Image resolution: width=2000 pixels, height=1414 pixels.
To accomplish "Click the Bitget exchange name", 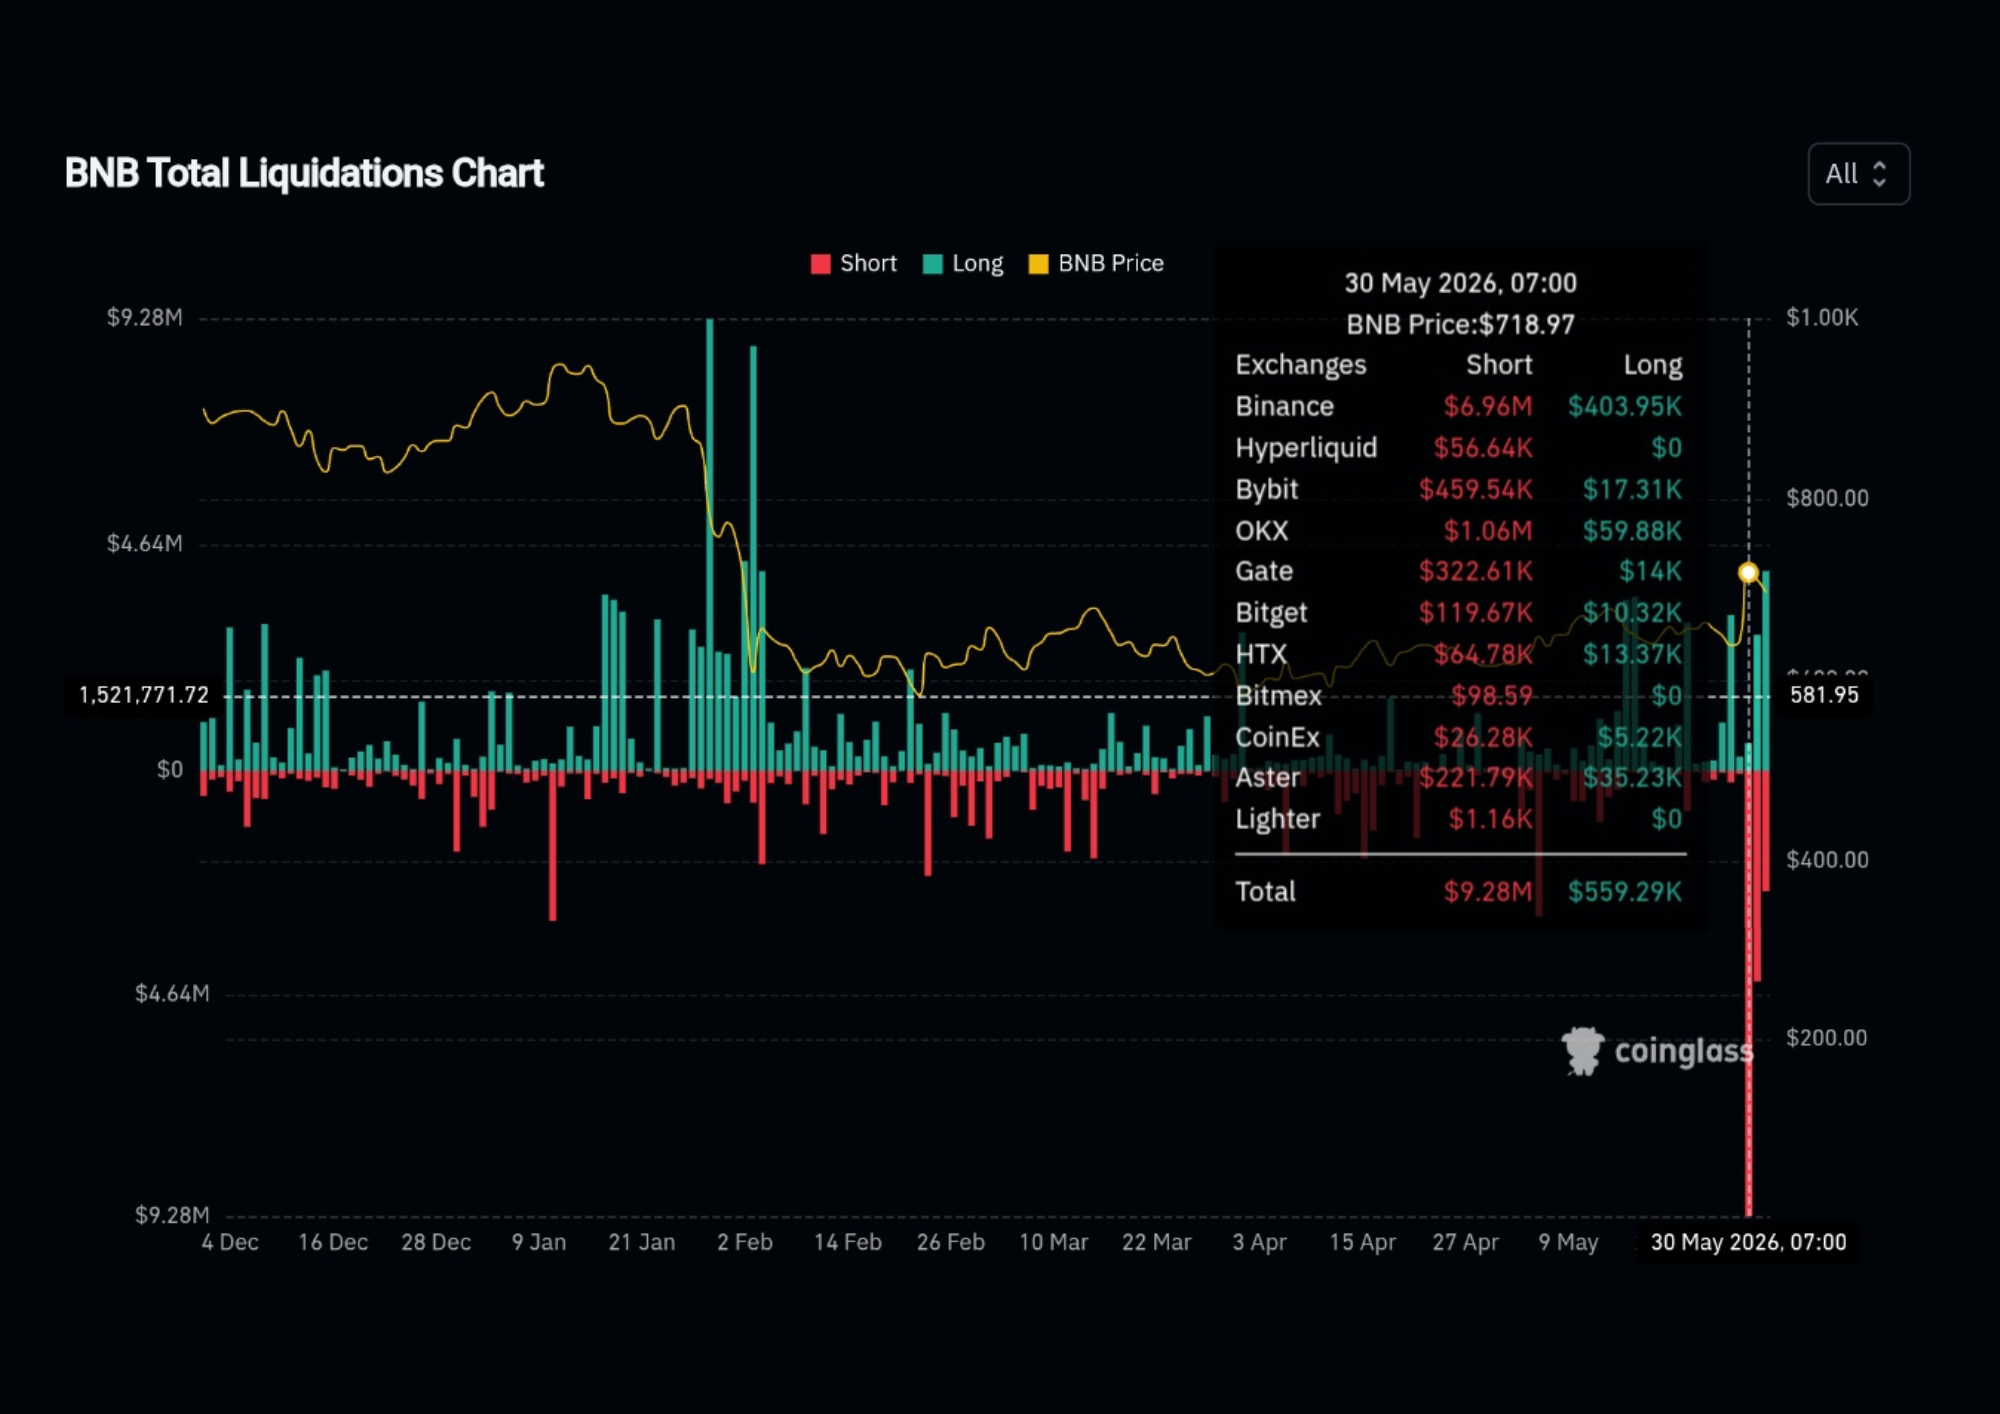I will [x=1271, y=613].
